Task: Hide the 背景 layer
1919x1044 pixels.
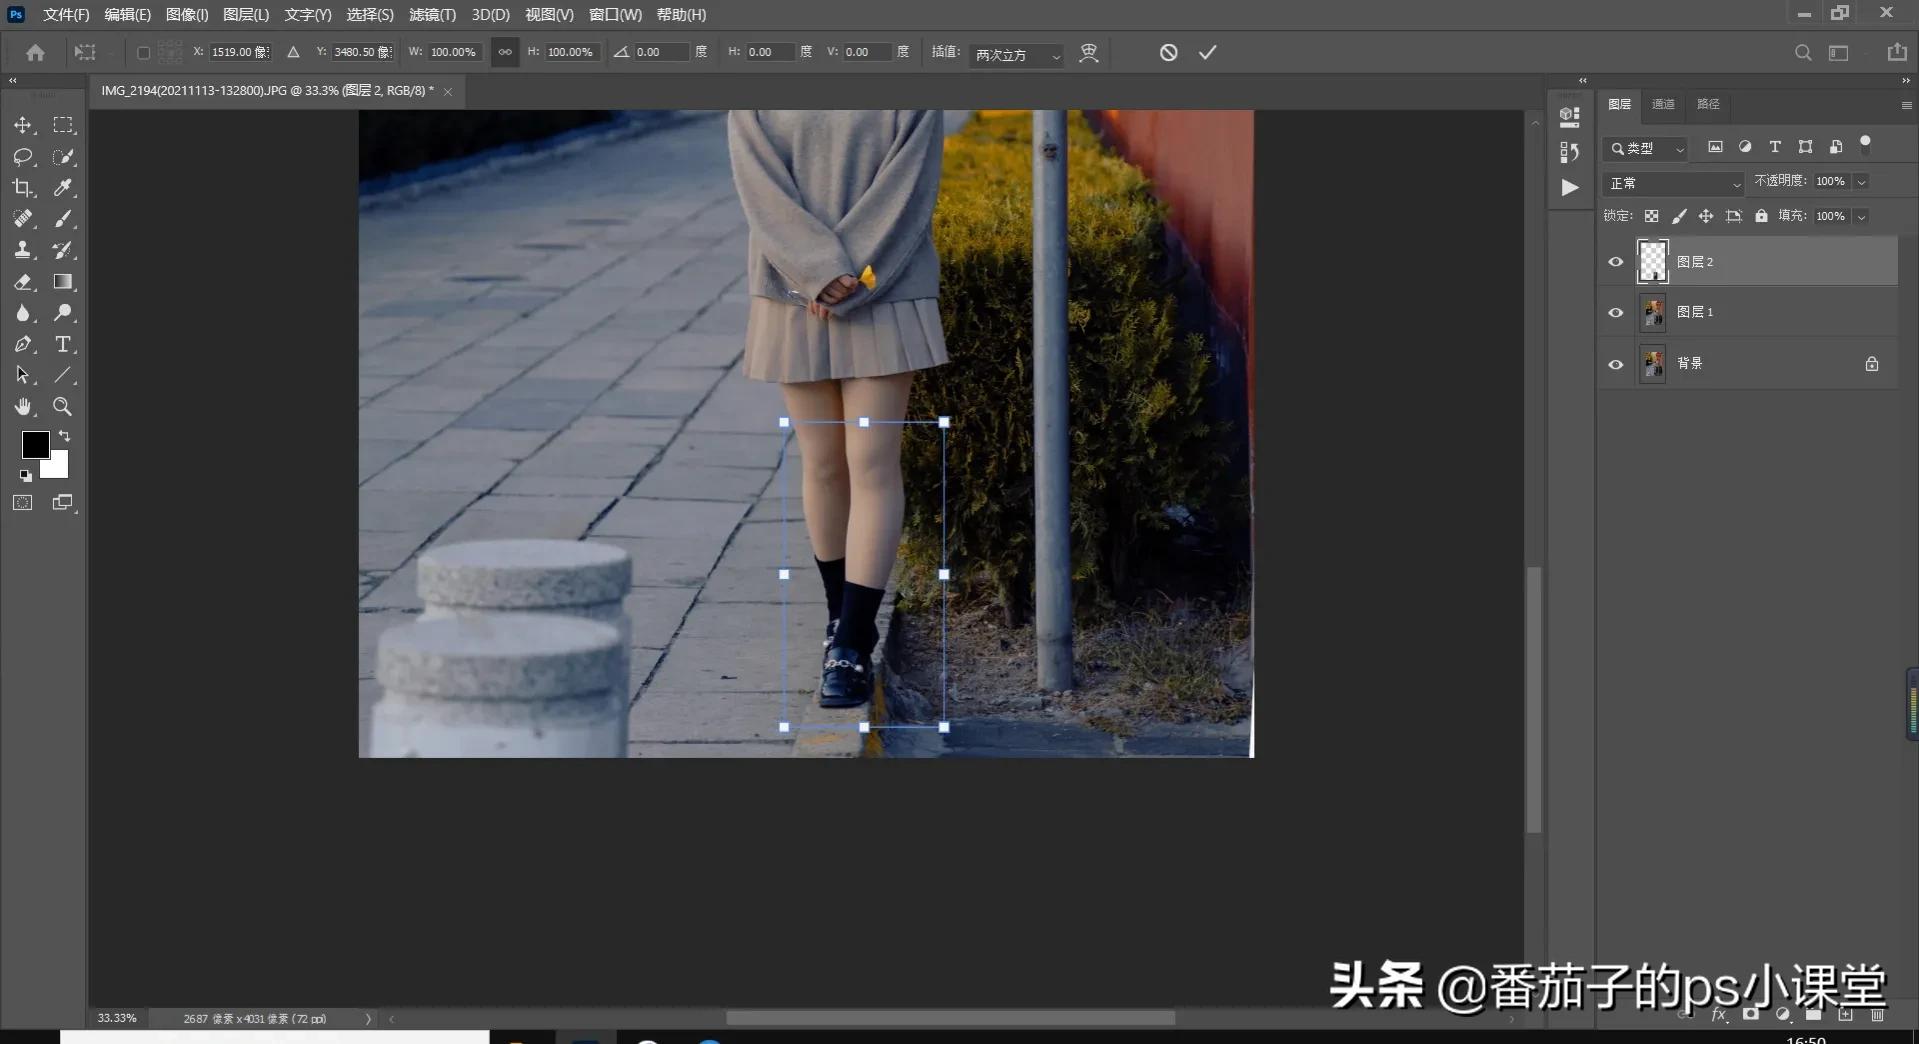Action: click(1615, 364)
